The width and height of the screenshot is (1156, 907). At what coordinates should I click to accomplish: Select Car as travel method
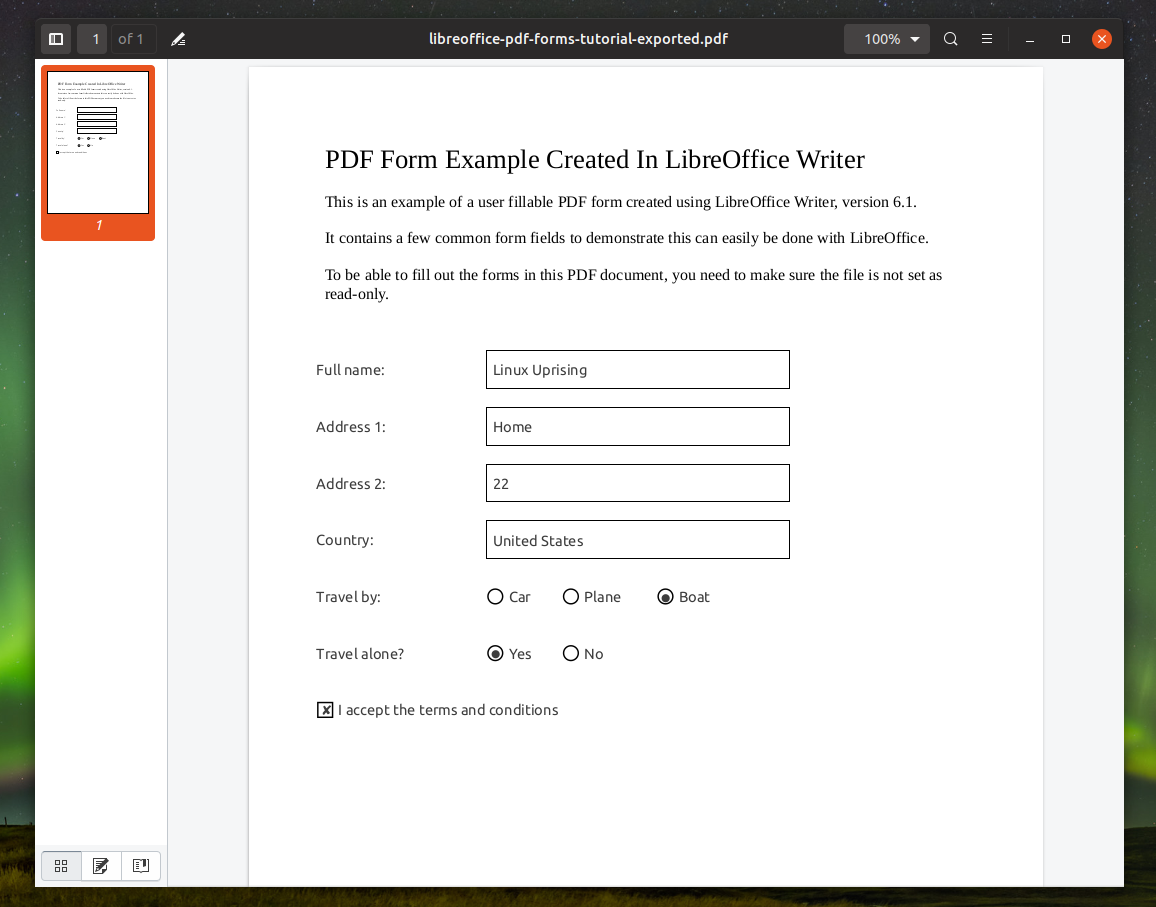[495, 596]
